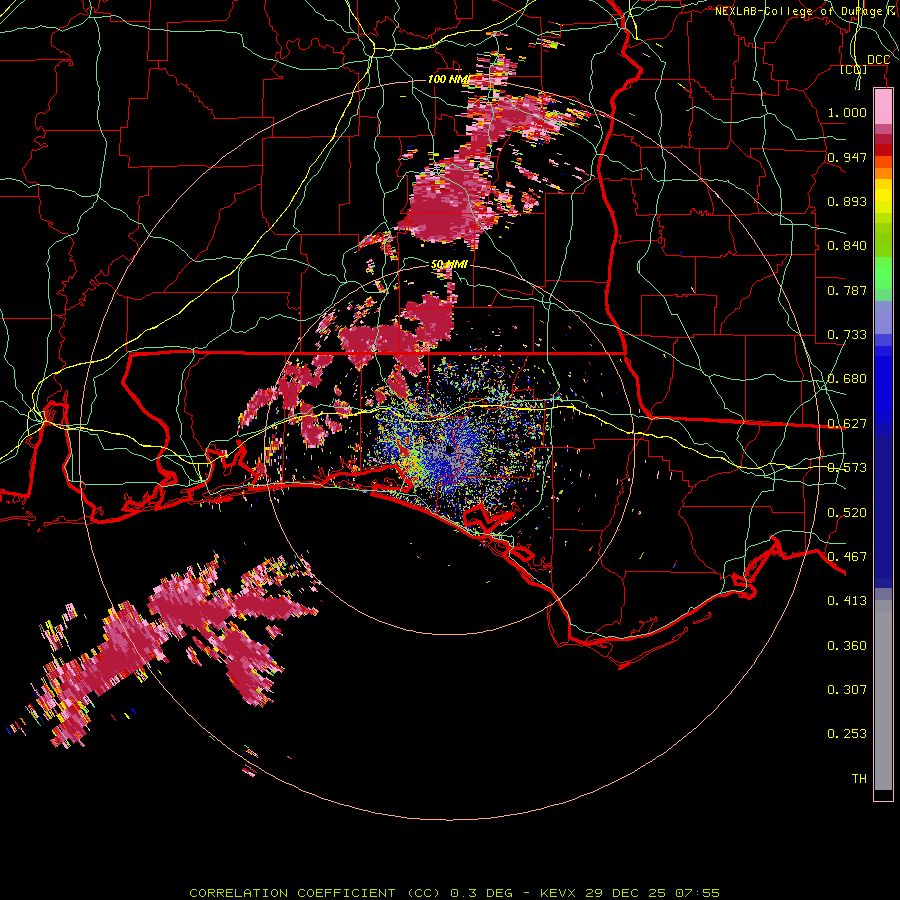Click the 0.893 scale value

click(x=847, y=201)
